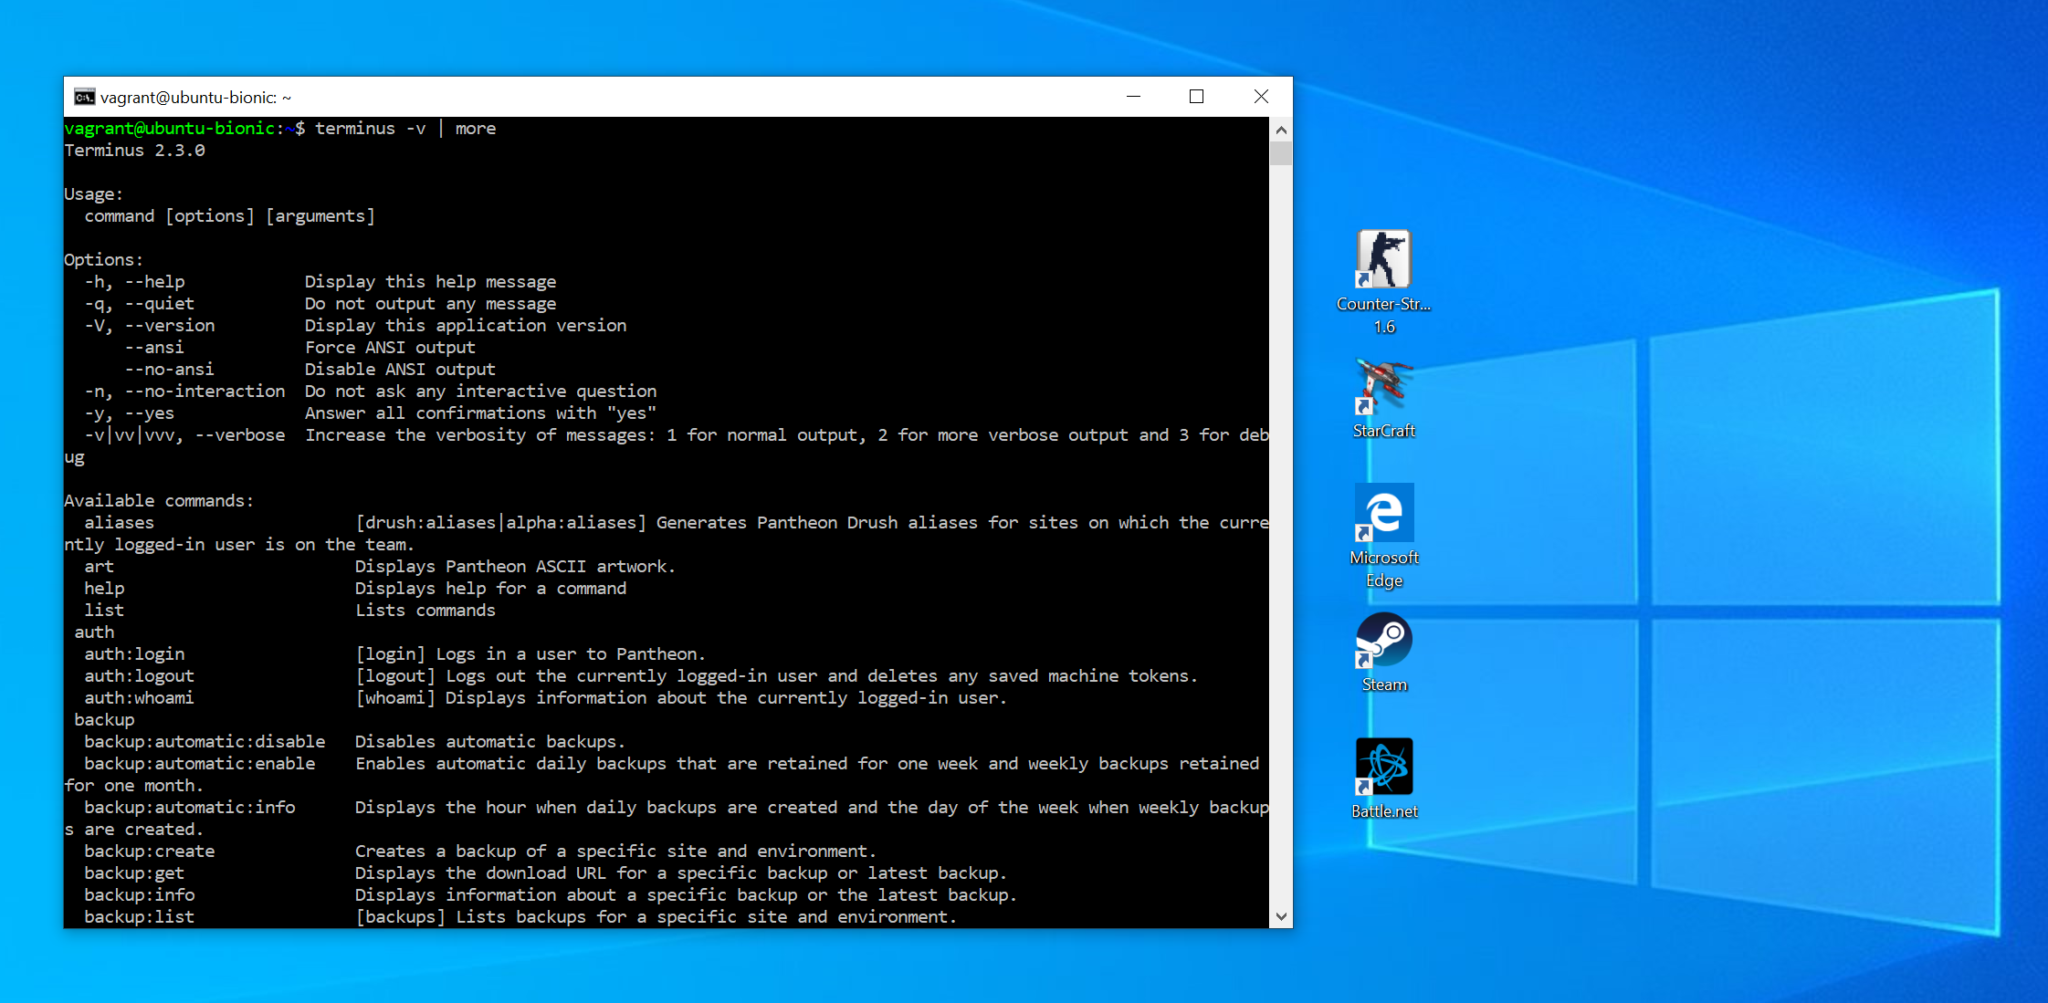Image resolution: width=2048 pixels, height=1003 pixels.
Task: Click the terminal scrollbar thumb
Action: tap(1281, 150)
